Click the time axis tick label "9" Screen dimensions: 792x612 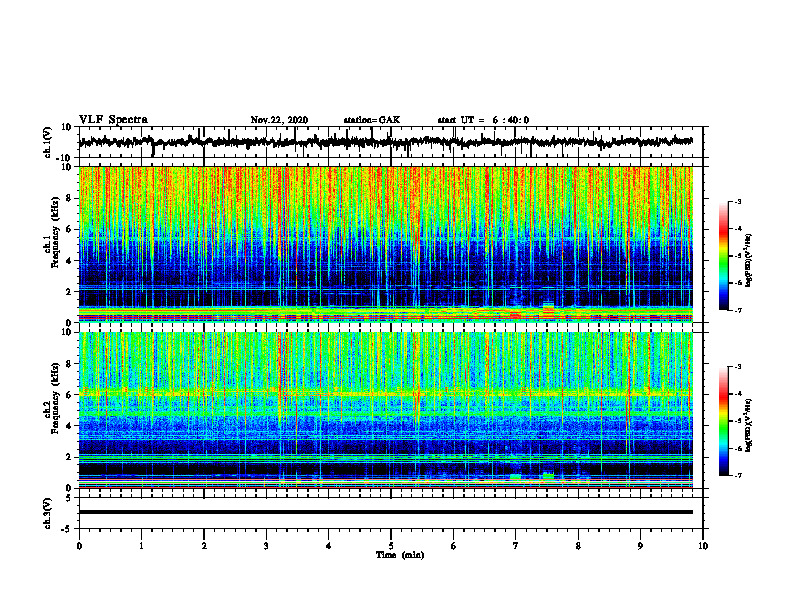pyautogui.click(x=640, y=546)
